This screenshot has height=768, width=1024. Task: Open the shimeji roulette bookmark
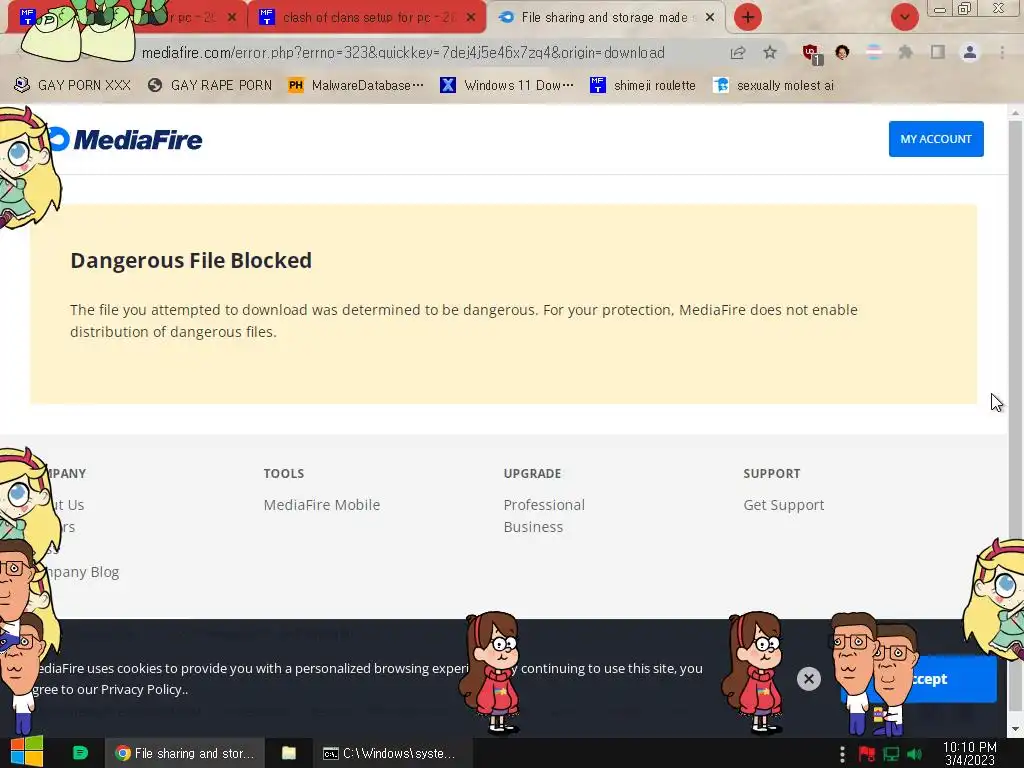643,85
